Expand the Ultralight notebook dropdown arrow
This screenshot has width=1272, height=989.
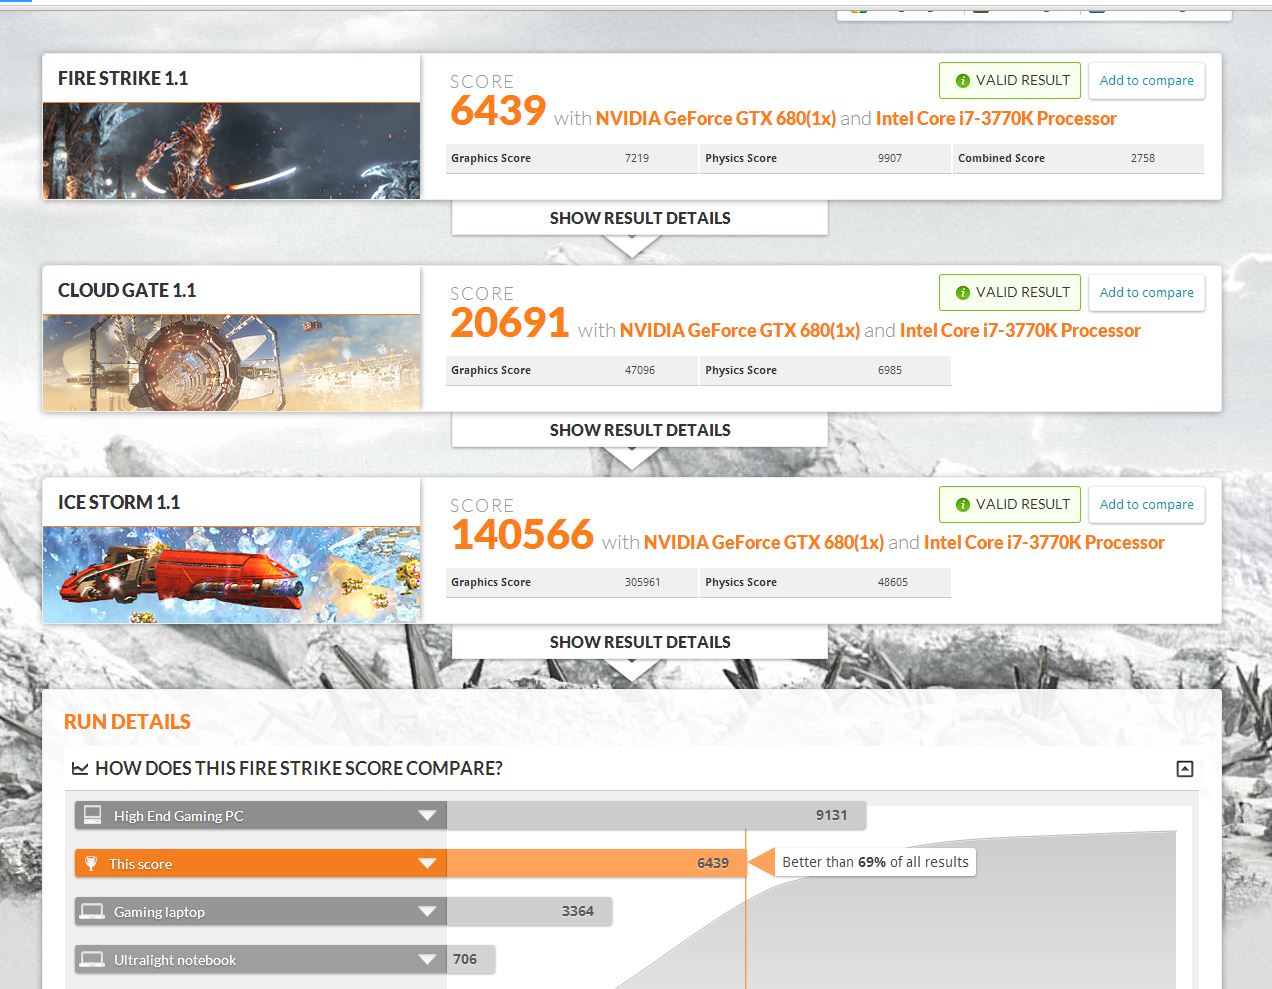click(427, 960)
